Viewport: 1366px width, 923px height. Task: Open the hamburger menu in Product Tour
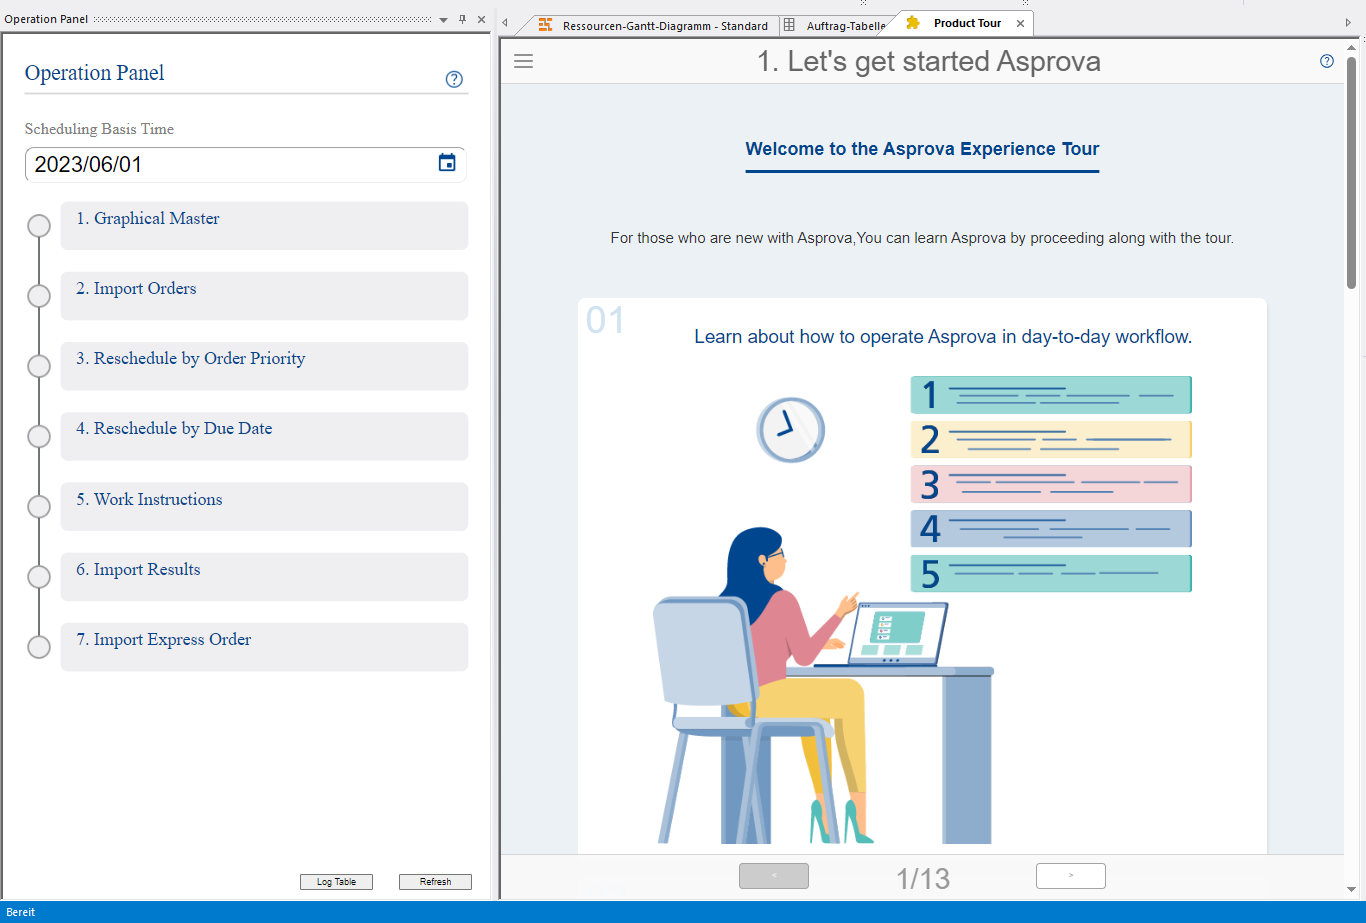pyautogui.click(x=523, y=62)
